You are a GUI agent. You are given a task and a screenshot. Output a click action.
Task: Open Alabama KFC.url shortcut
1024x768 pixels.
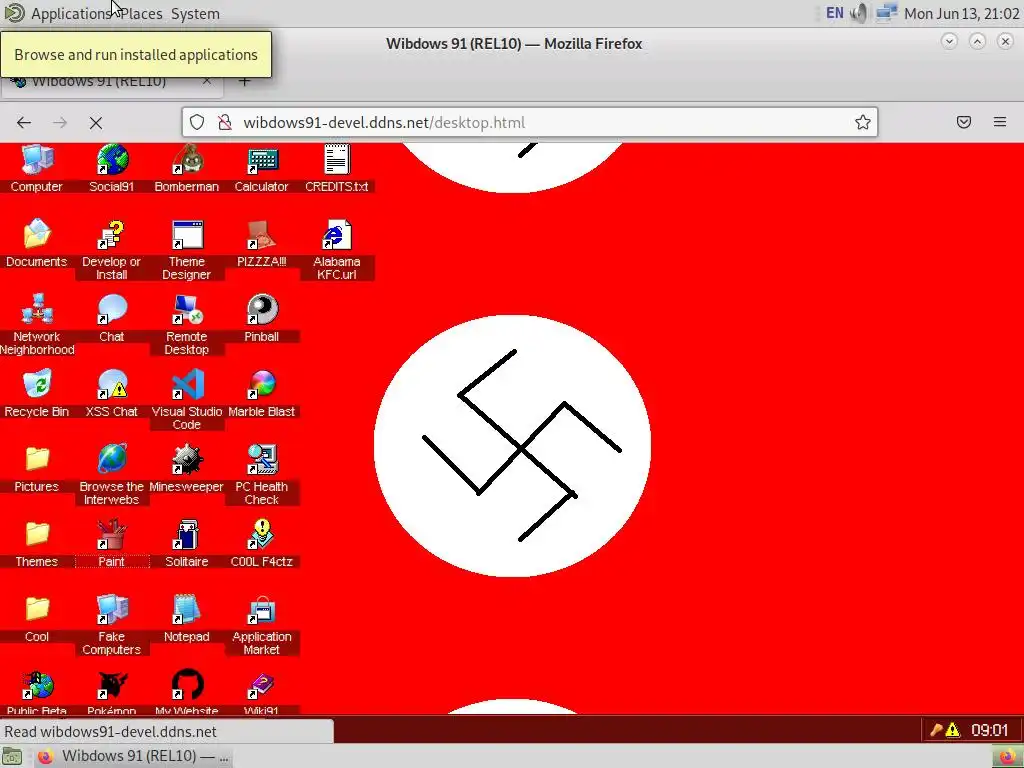coord(337,251)
